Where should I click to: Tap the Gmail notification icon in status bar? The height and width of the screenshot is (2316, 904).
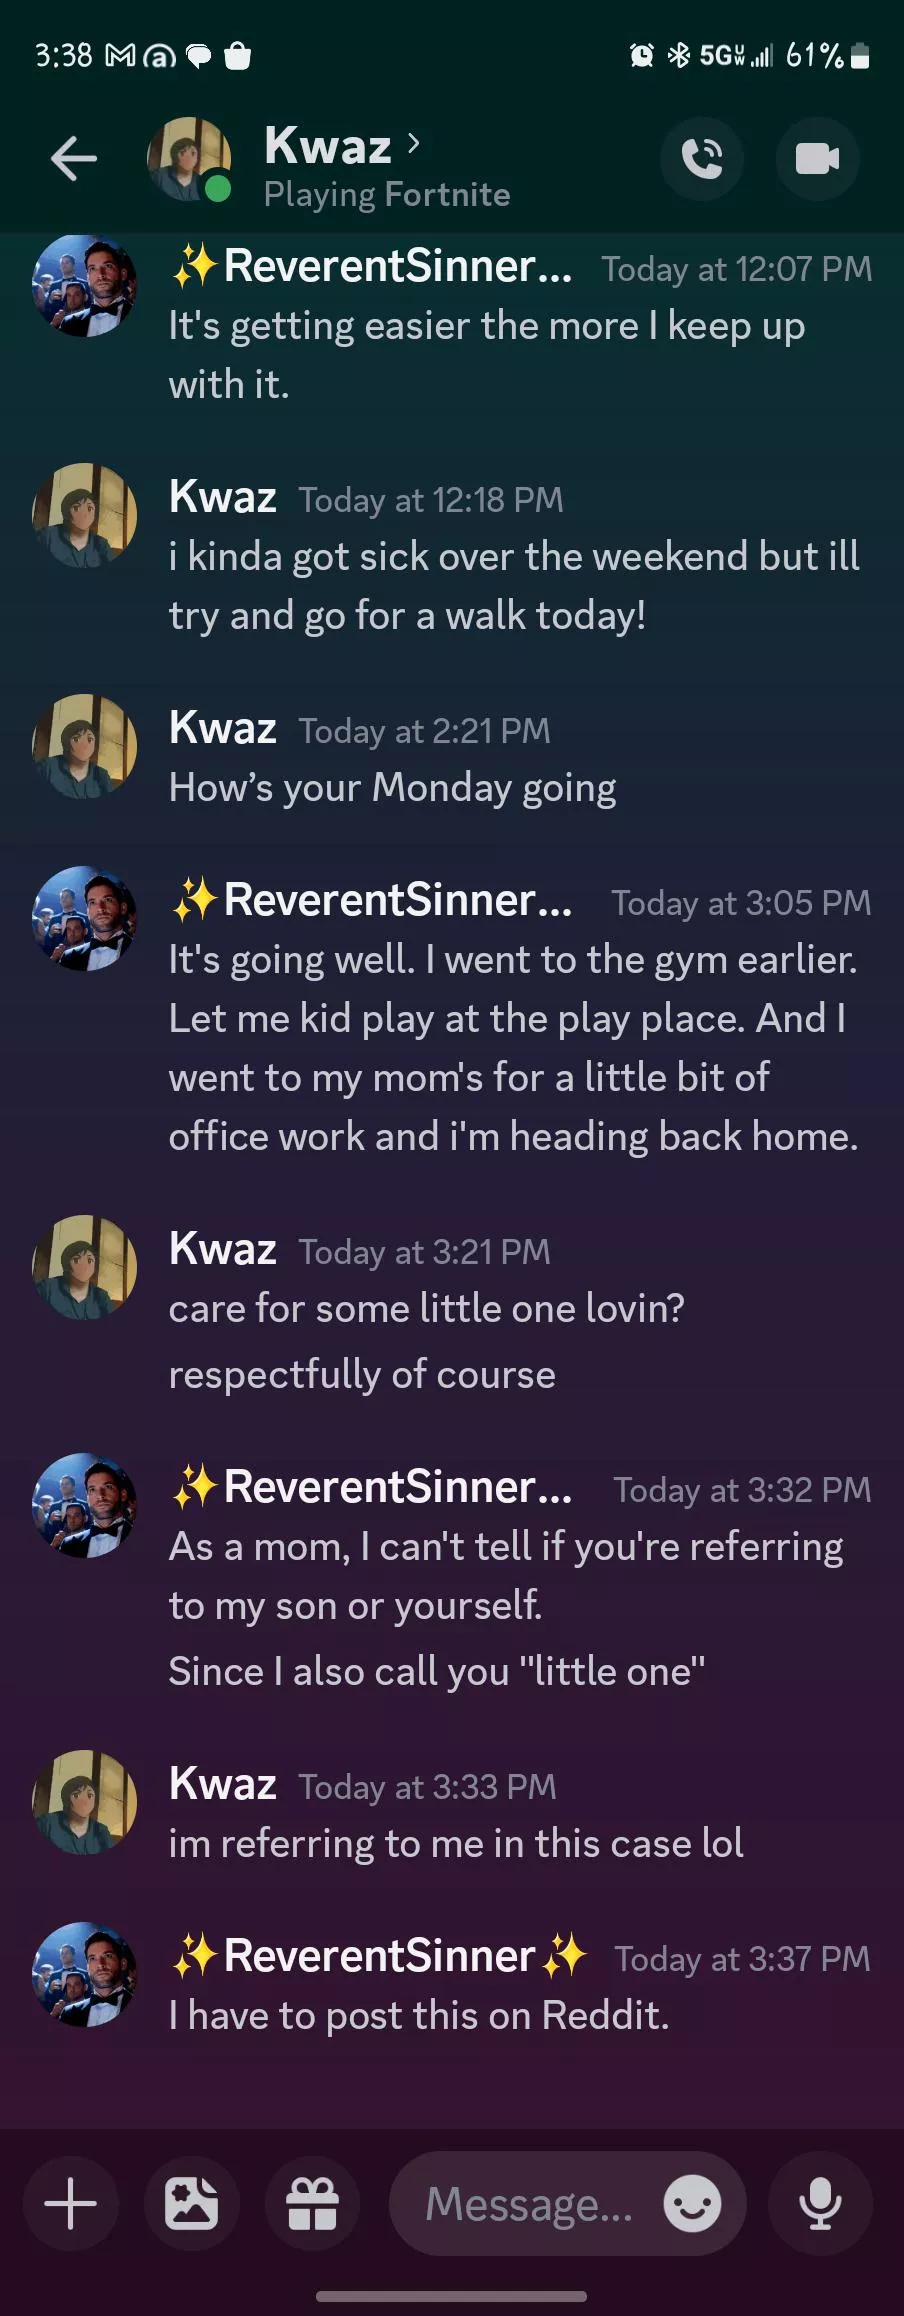point(120,56)
